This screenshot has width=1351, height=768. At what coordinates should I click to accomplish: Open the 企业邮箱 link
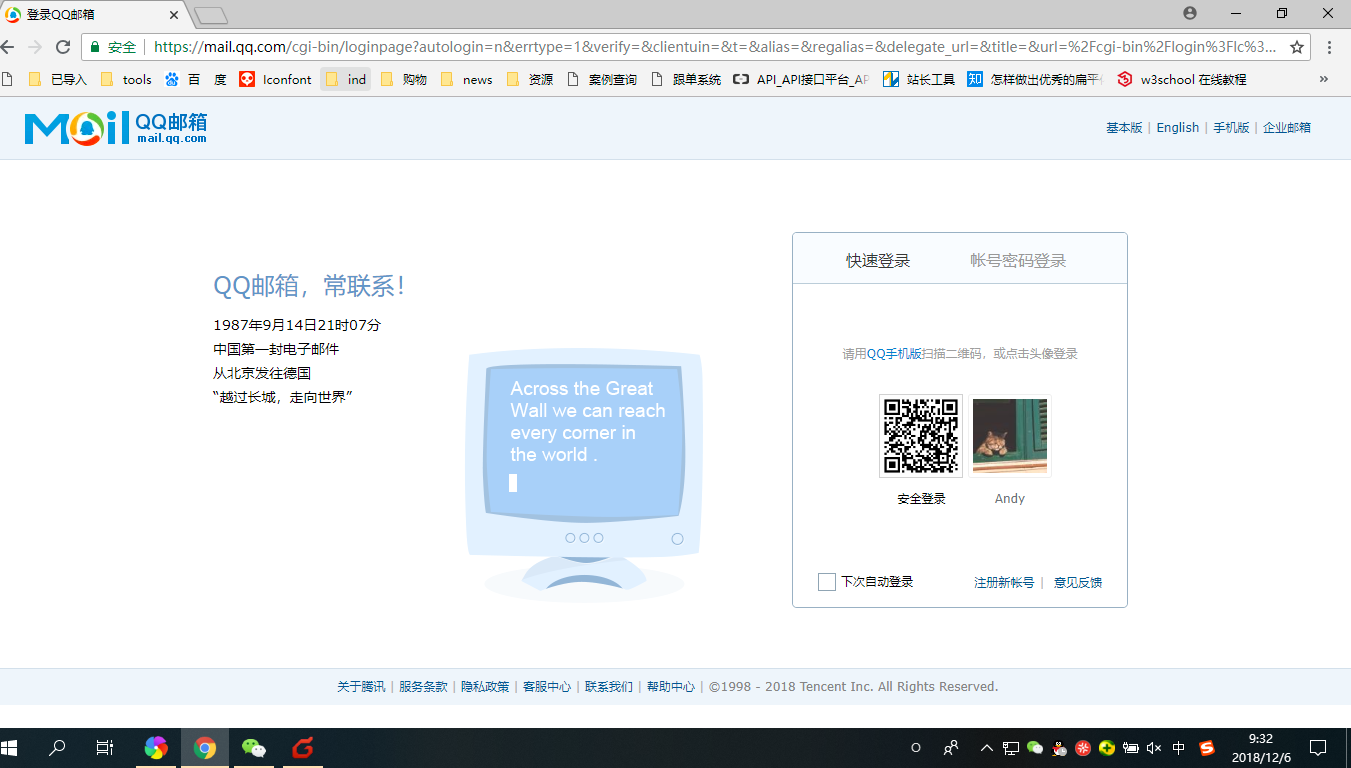tap(1287, 128)
